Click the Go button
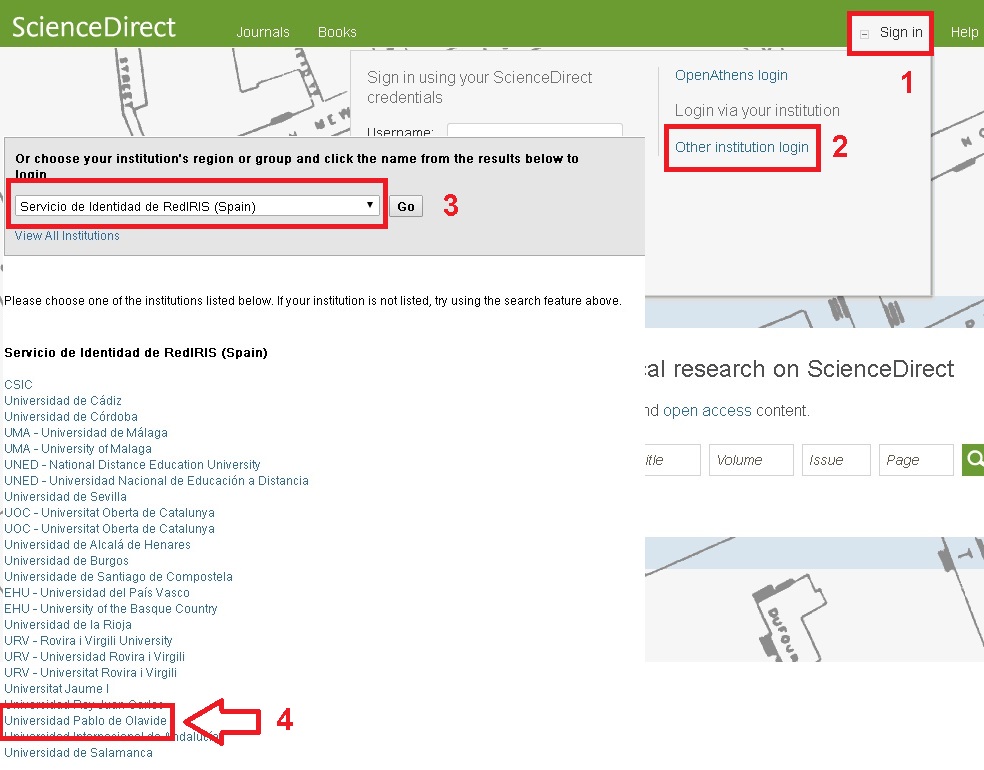The height and width of the screenshot is (770, 984). click(x=406, y=206)
